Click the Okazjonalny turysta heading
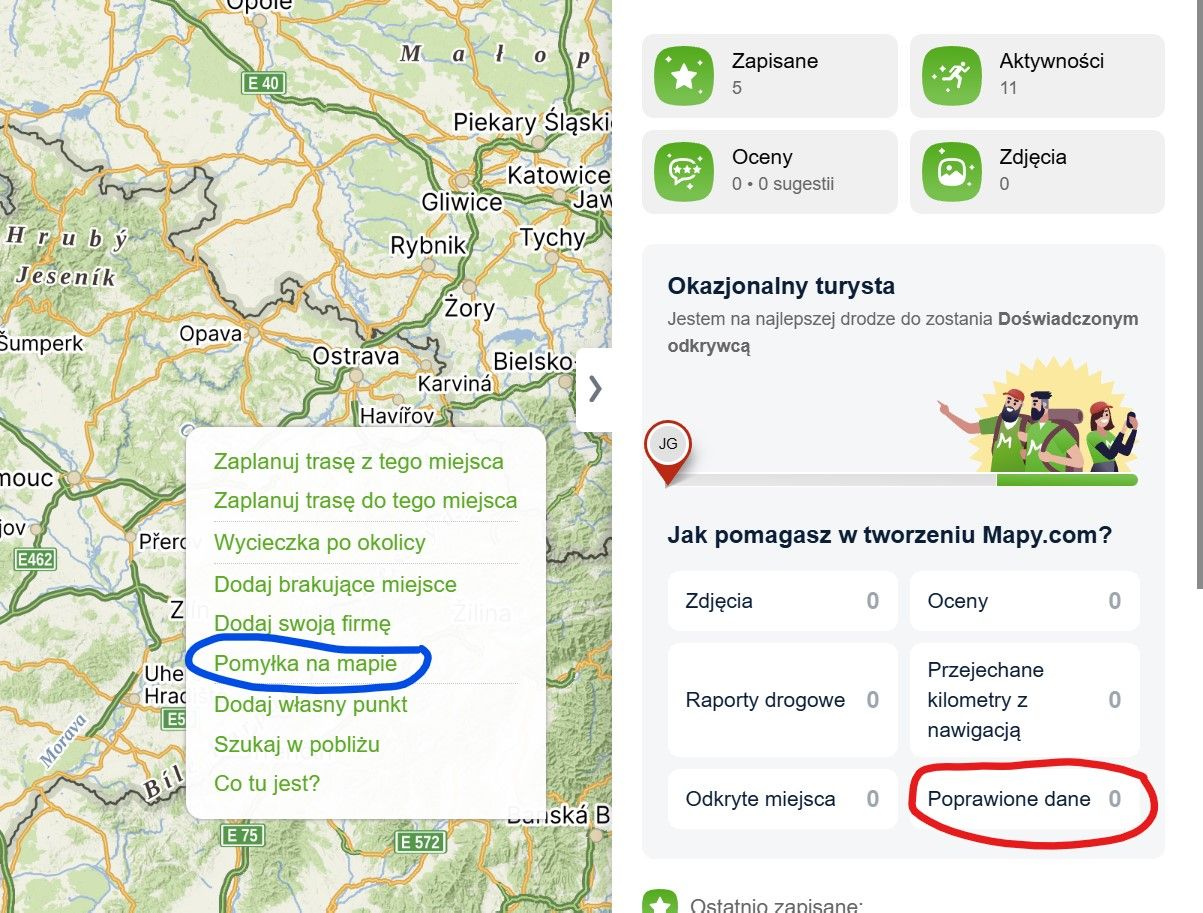Screen dimensions: 1203x913 tap(781, 286)
